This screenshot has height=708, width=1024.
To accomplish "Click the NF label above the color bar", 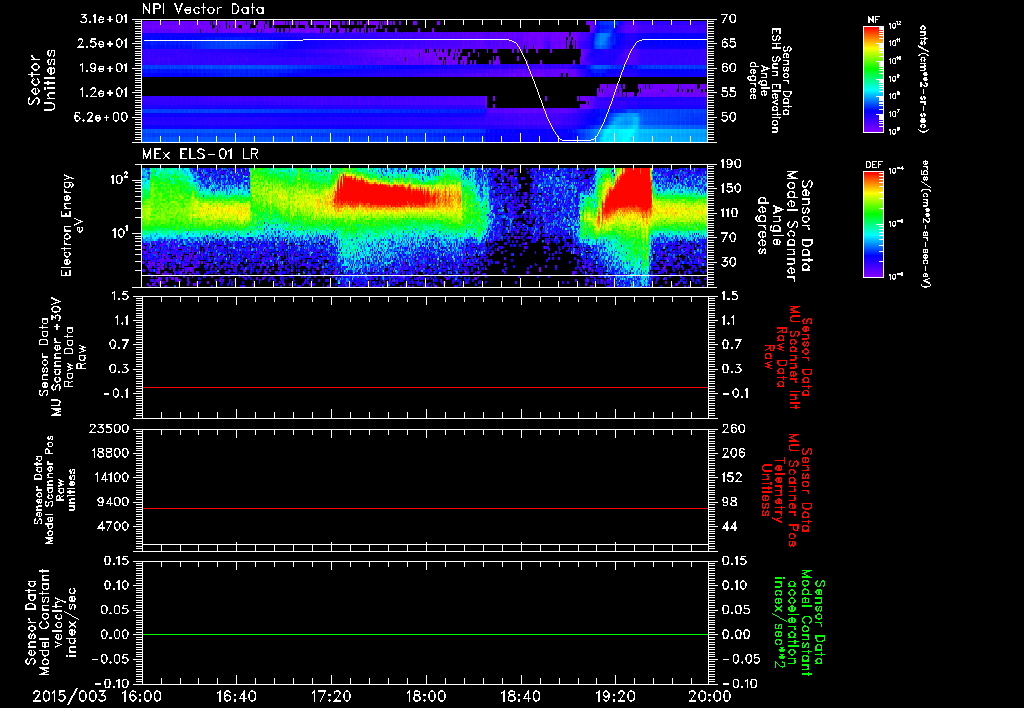I will coord(873,20).
